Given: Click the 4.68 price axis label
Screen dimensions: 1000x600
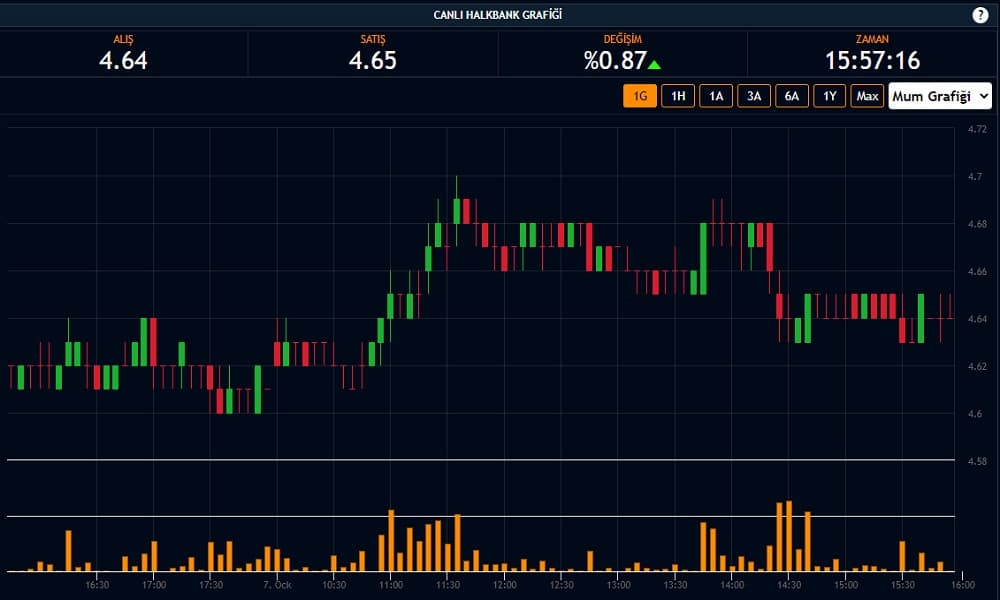Looking at the screenshot, I should click(x=977, y=224).
